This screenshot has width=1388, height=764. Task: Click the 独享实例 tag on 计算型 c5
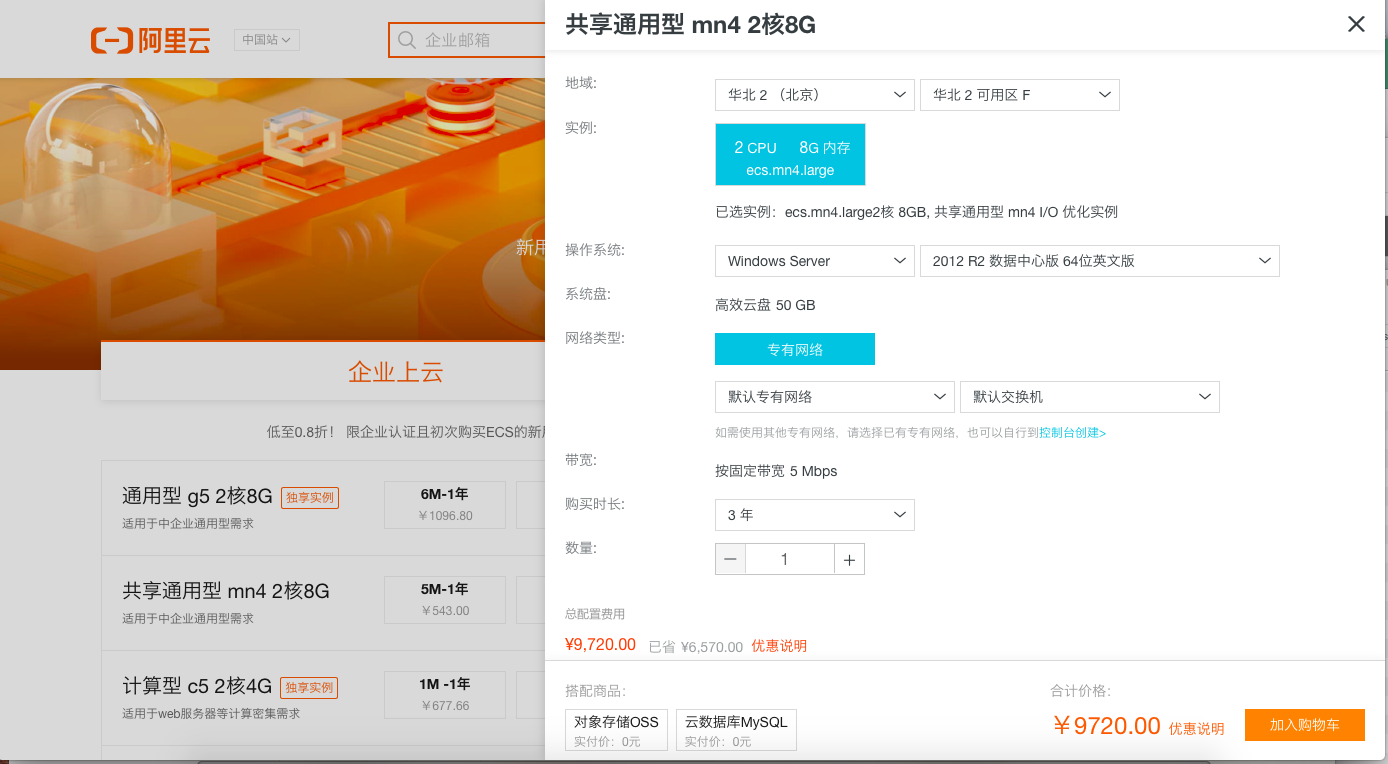[309, 688]
